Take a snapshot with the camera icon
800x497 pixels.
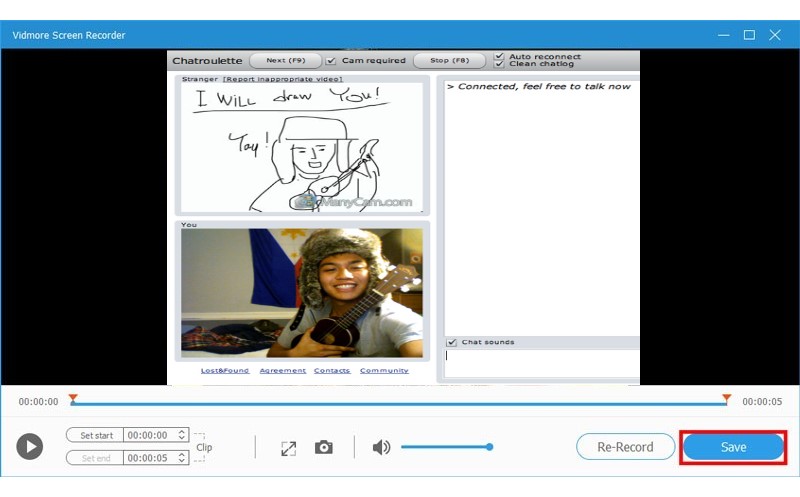[324, 447]
